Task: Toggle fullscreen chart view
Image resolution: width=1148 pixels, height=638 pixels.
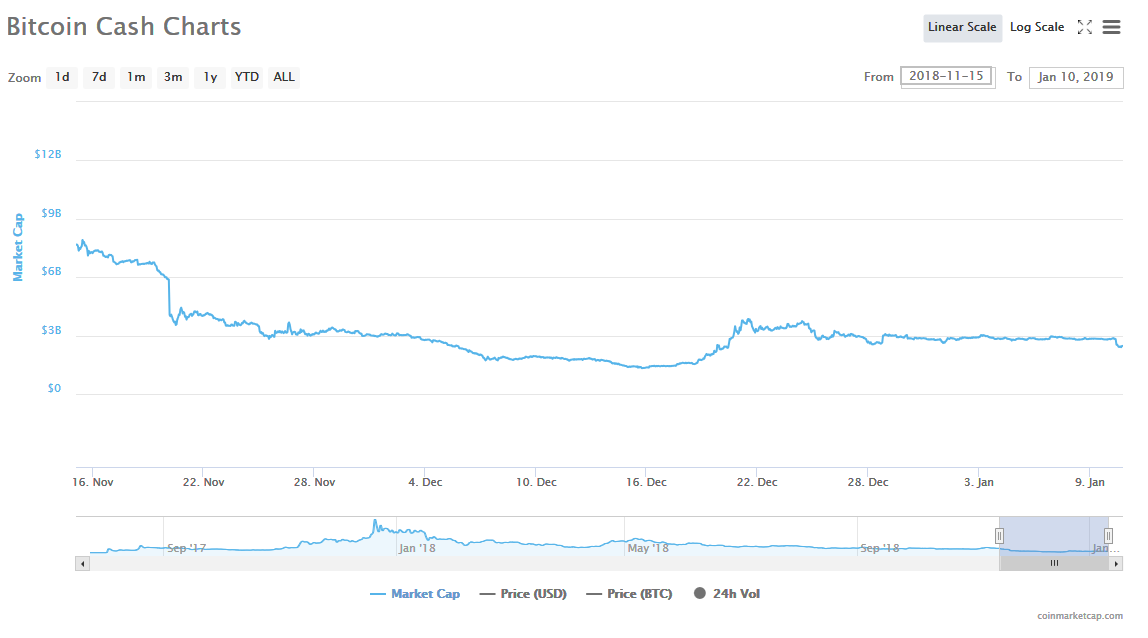Action: coord(1085,27)
